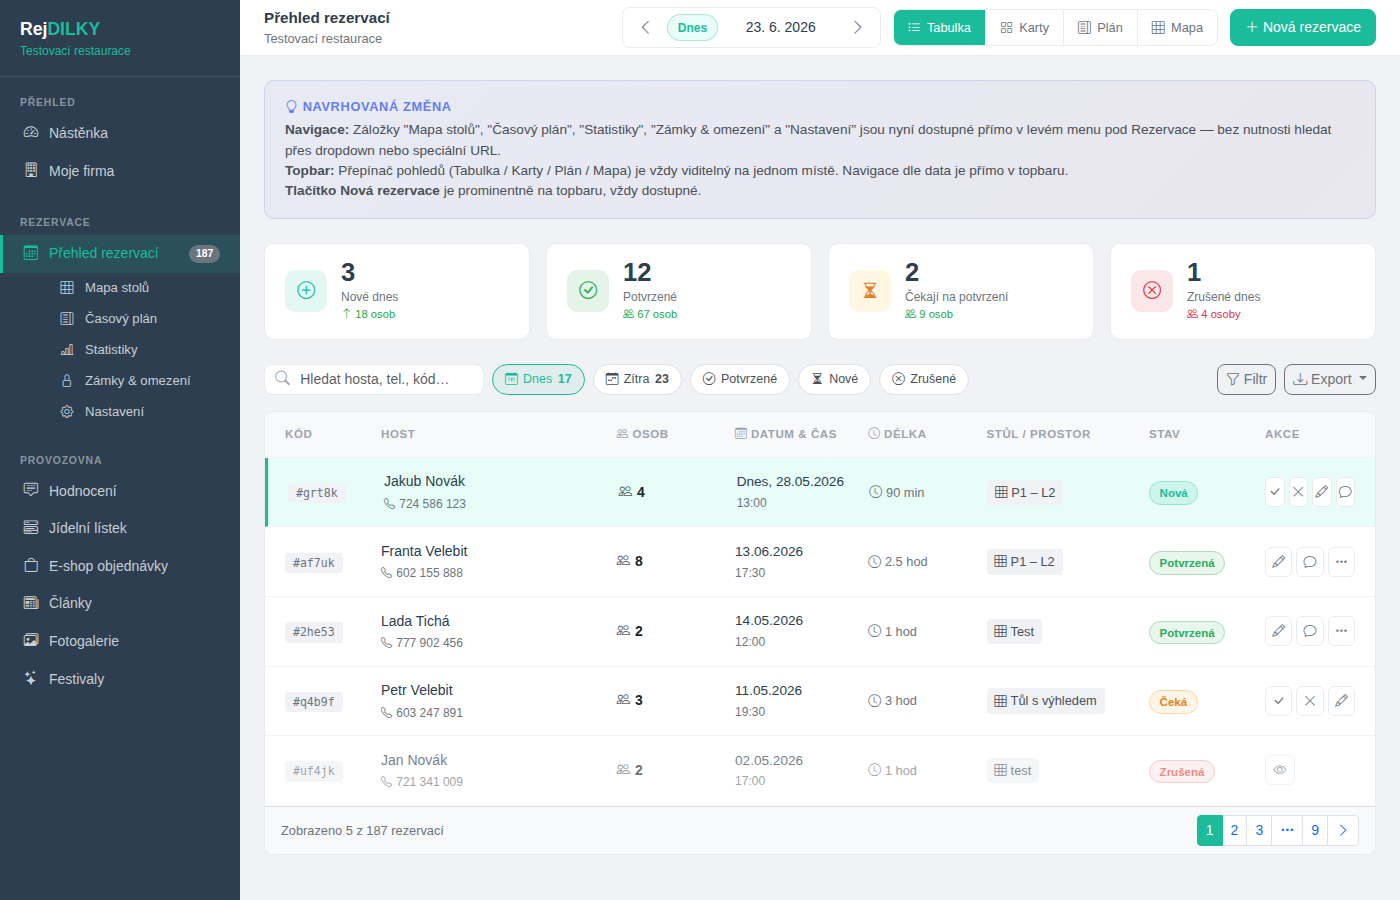Switch to Plán view tab
The image size is (1400, 900).
click(x=1100, y=28)
